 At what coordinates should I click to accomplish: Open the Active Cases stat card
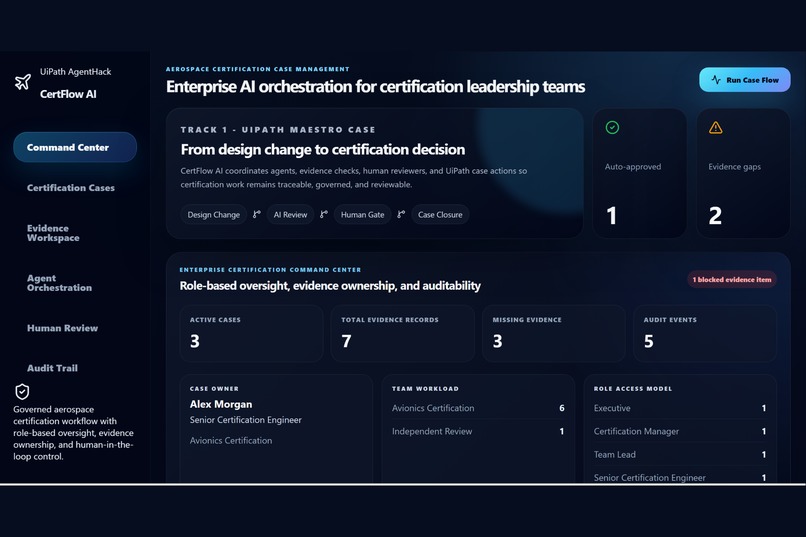[251, 334]
